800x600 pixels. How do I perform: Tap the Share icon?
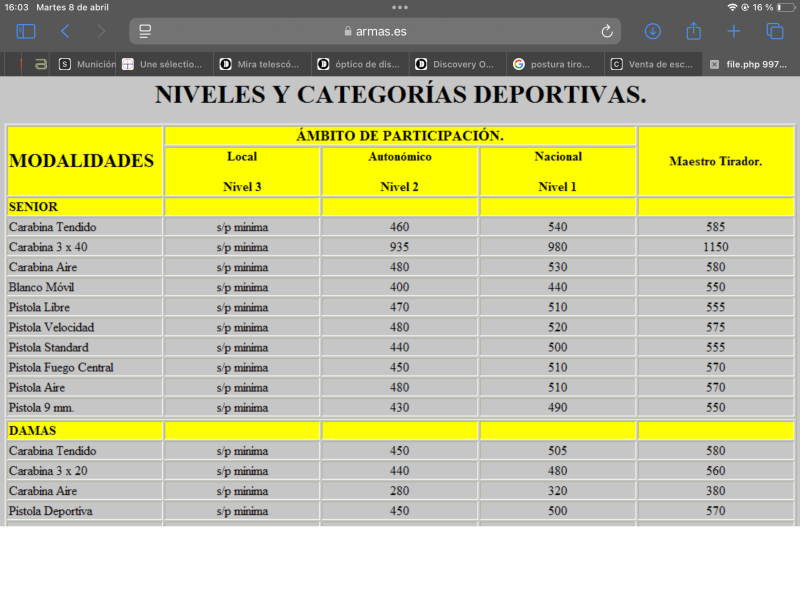coord(693,31)
